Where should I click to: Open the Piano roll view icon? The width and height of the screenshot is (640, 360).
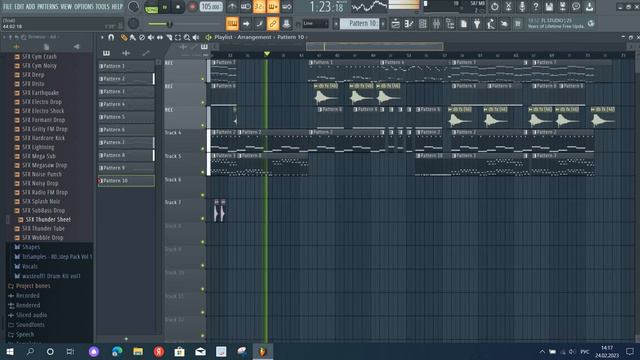click(409, 24)
